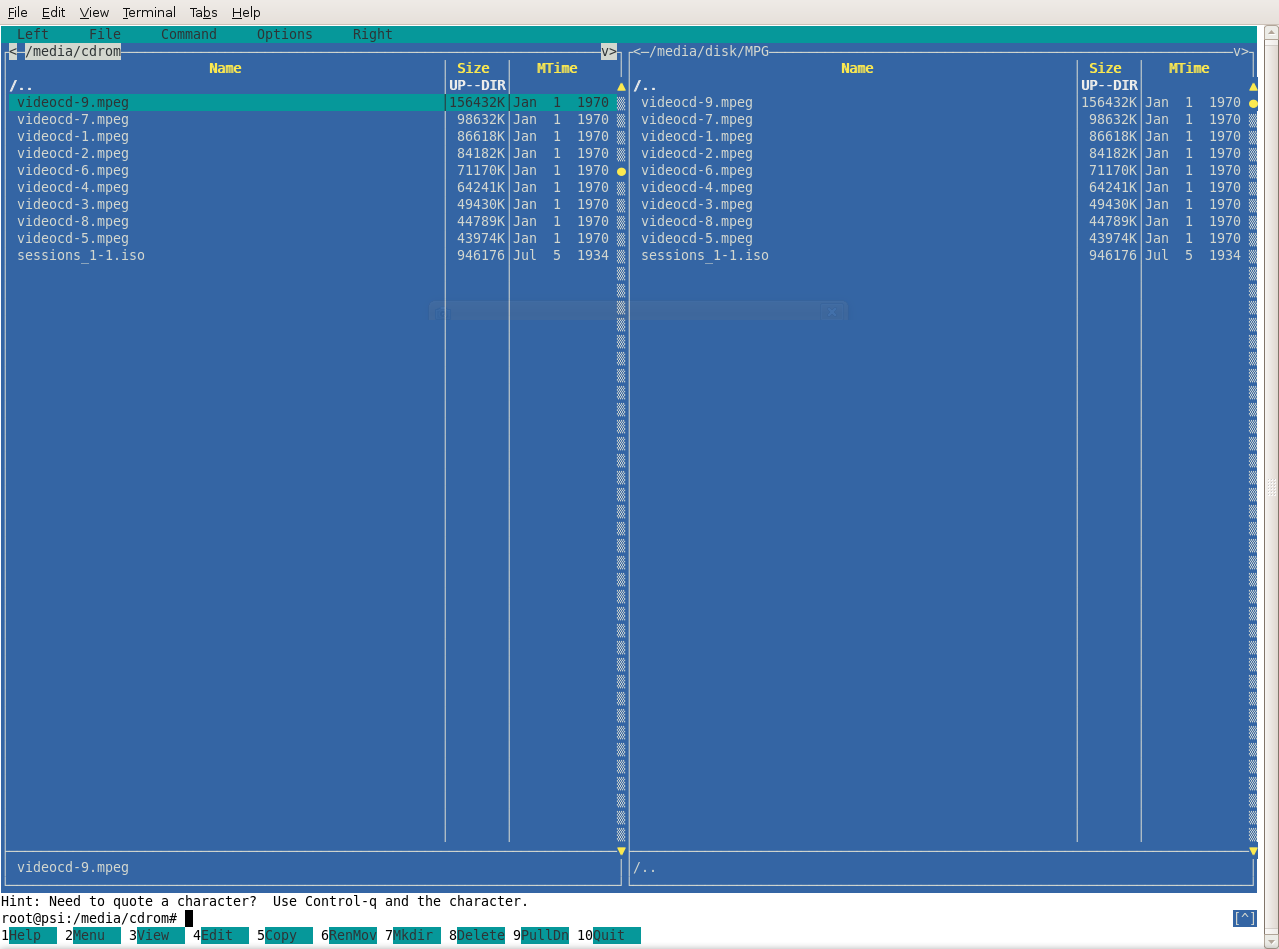The height and width of the screenshot is (949, 1279).
Task: Click the left panel's vertical scrollbar track
Action: [x=621, y=500]
